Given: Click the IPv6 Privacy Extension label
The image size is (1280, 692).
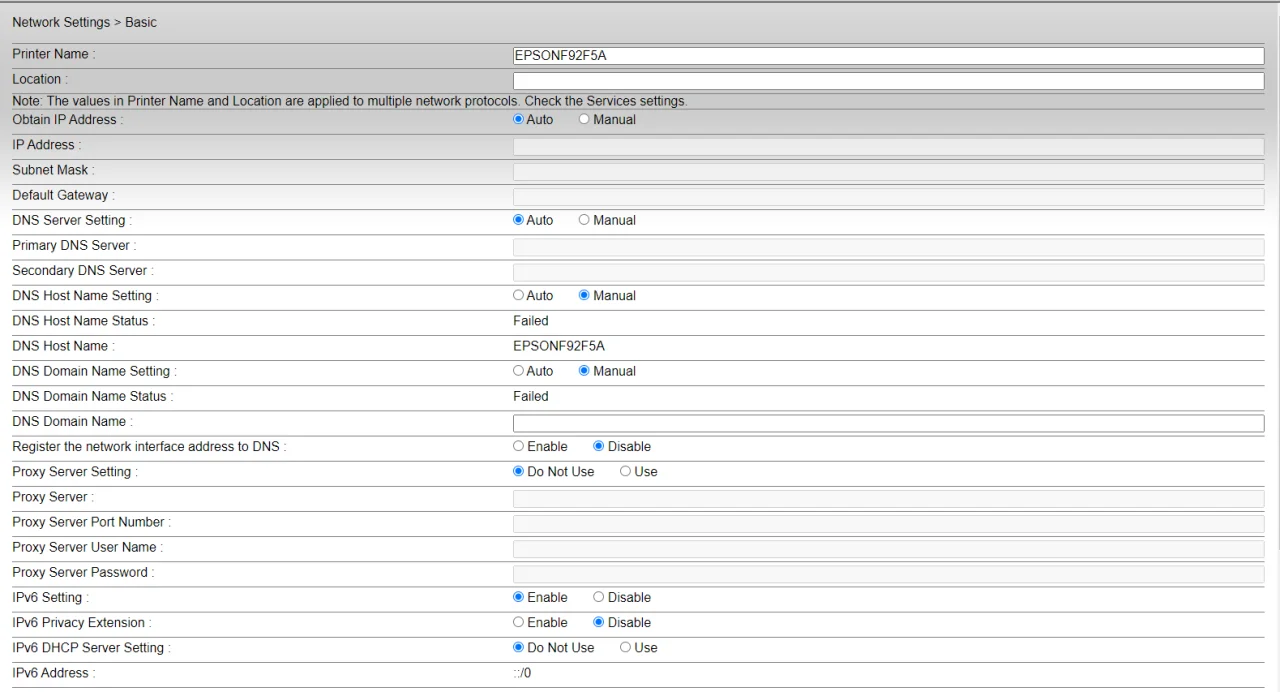Looking at the screenshot, I should point(82,623).
